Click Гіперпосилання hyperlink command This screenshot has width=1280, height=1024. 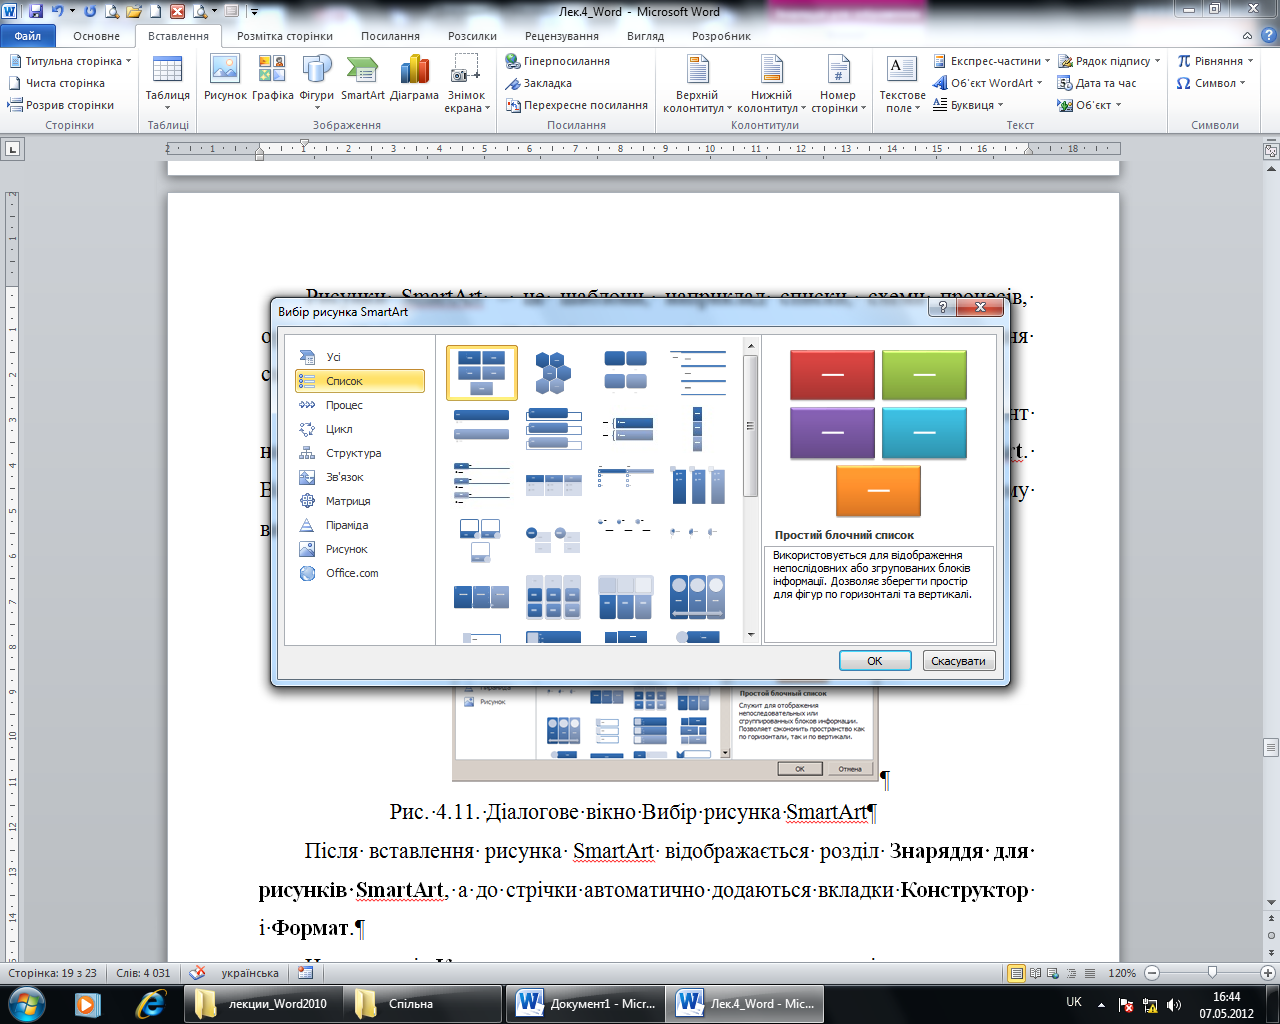point(558,61)
